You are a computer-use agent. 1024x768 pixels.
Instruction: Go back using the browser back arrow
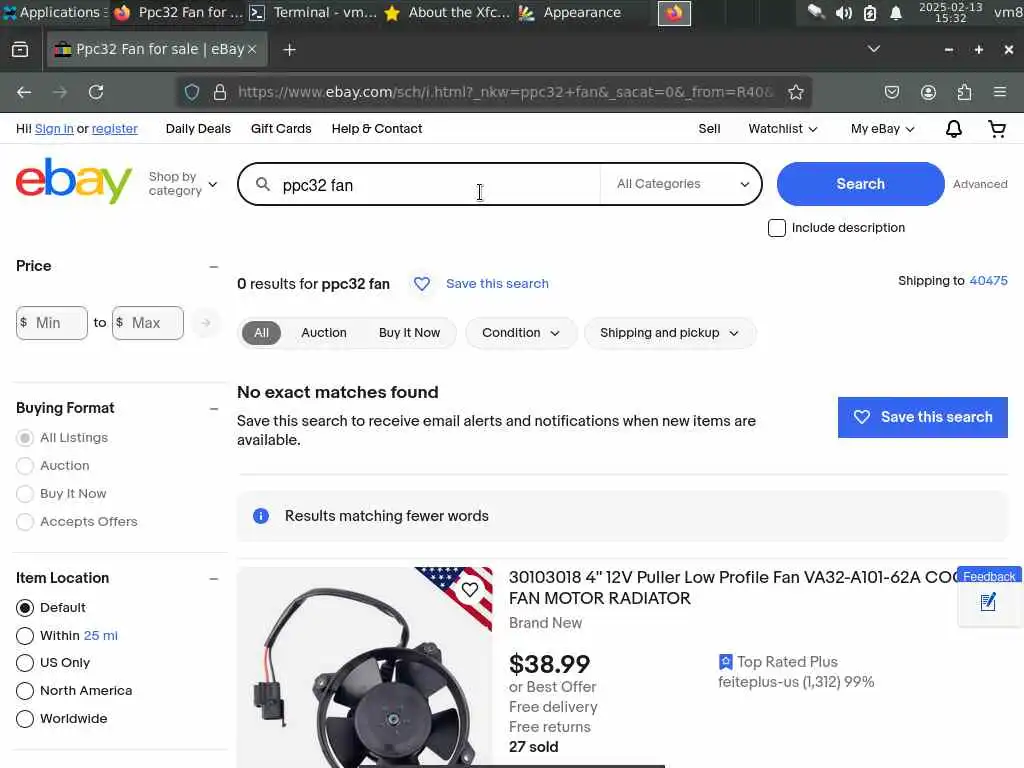tap(24, 92)
